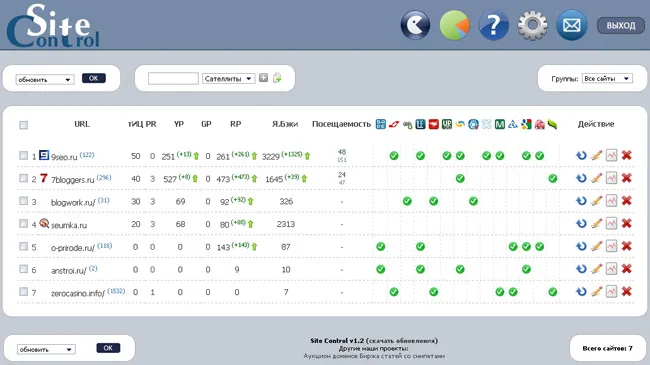Click the new site URL input field
Screen dimensions: 650x365
(173, 78)
